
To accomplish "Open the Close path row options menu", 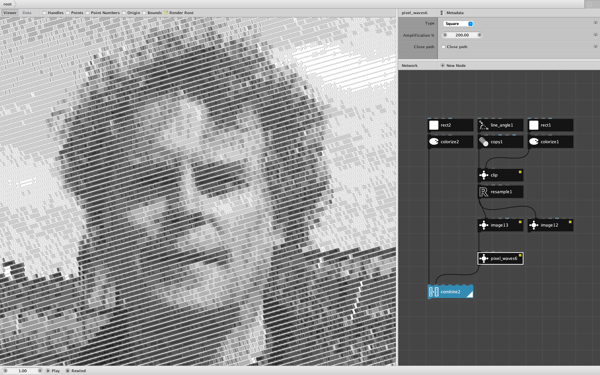I will point(595,47).
